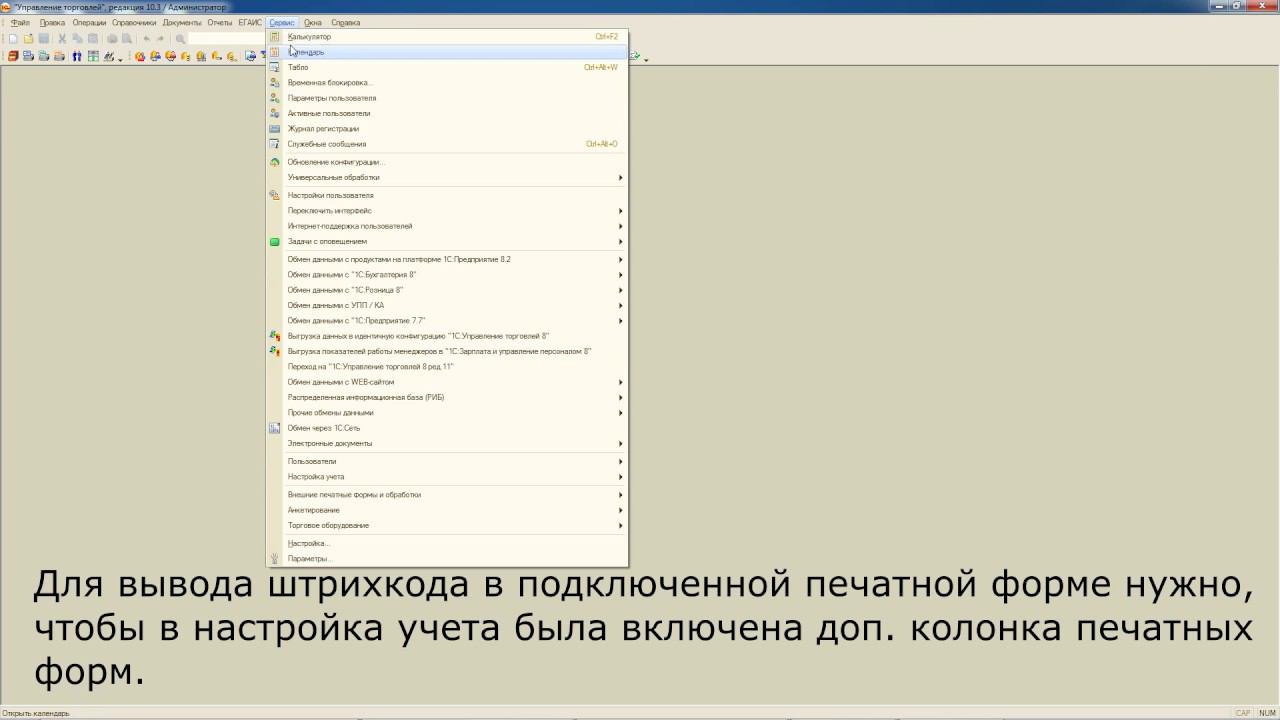
Task: Click the Paste toolbar icon
Action: pos(93,39)
